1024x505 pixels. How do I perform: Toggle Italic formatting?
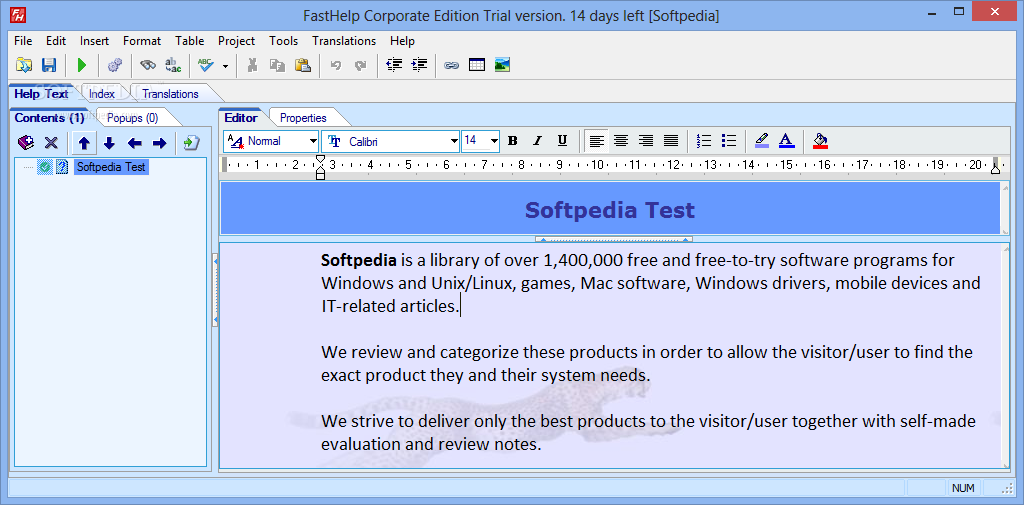pyautogui.click(x=537, y=140)
